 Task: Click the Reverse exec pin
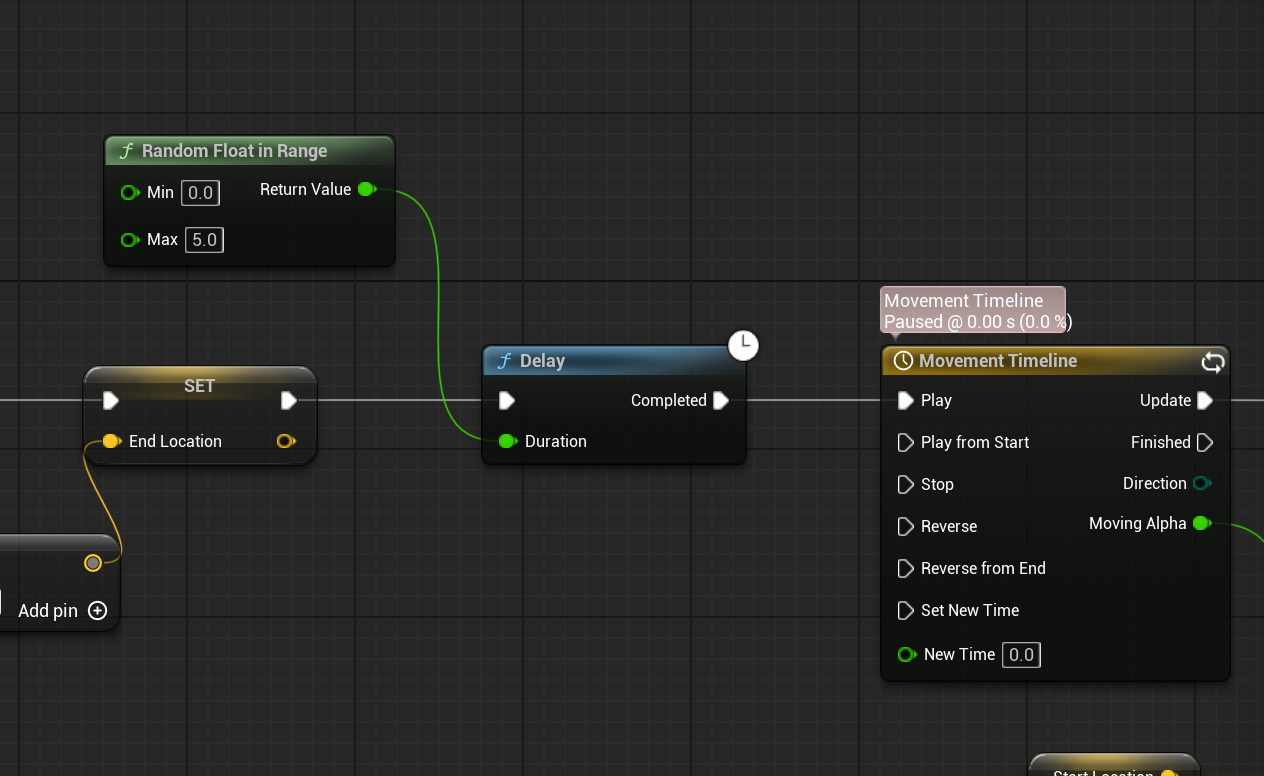(906, 526)
